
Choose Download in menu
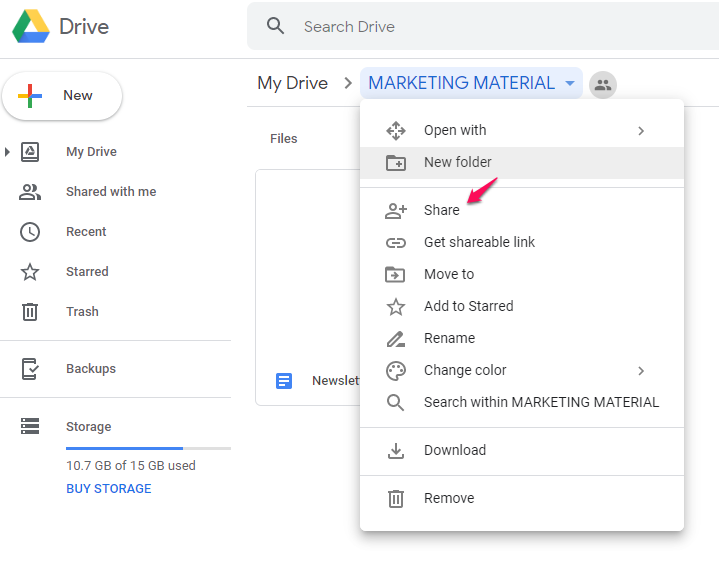[522, 451]
